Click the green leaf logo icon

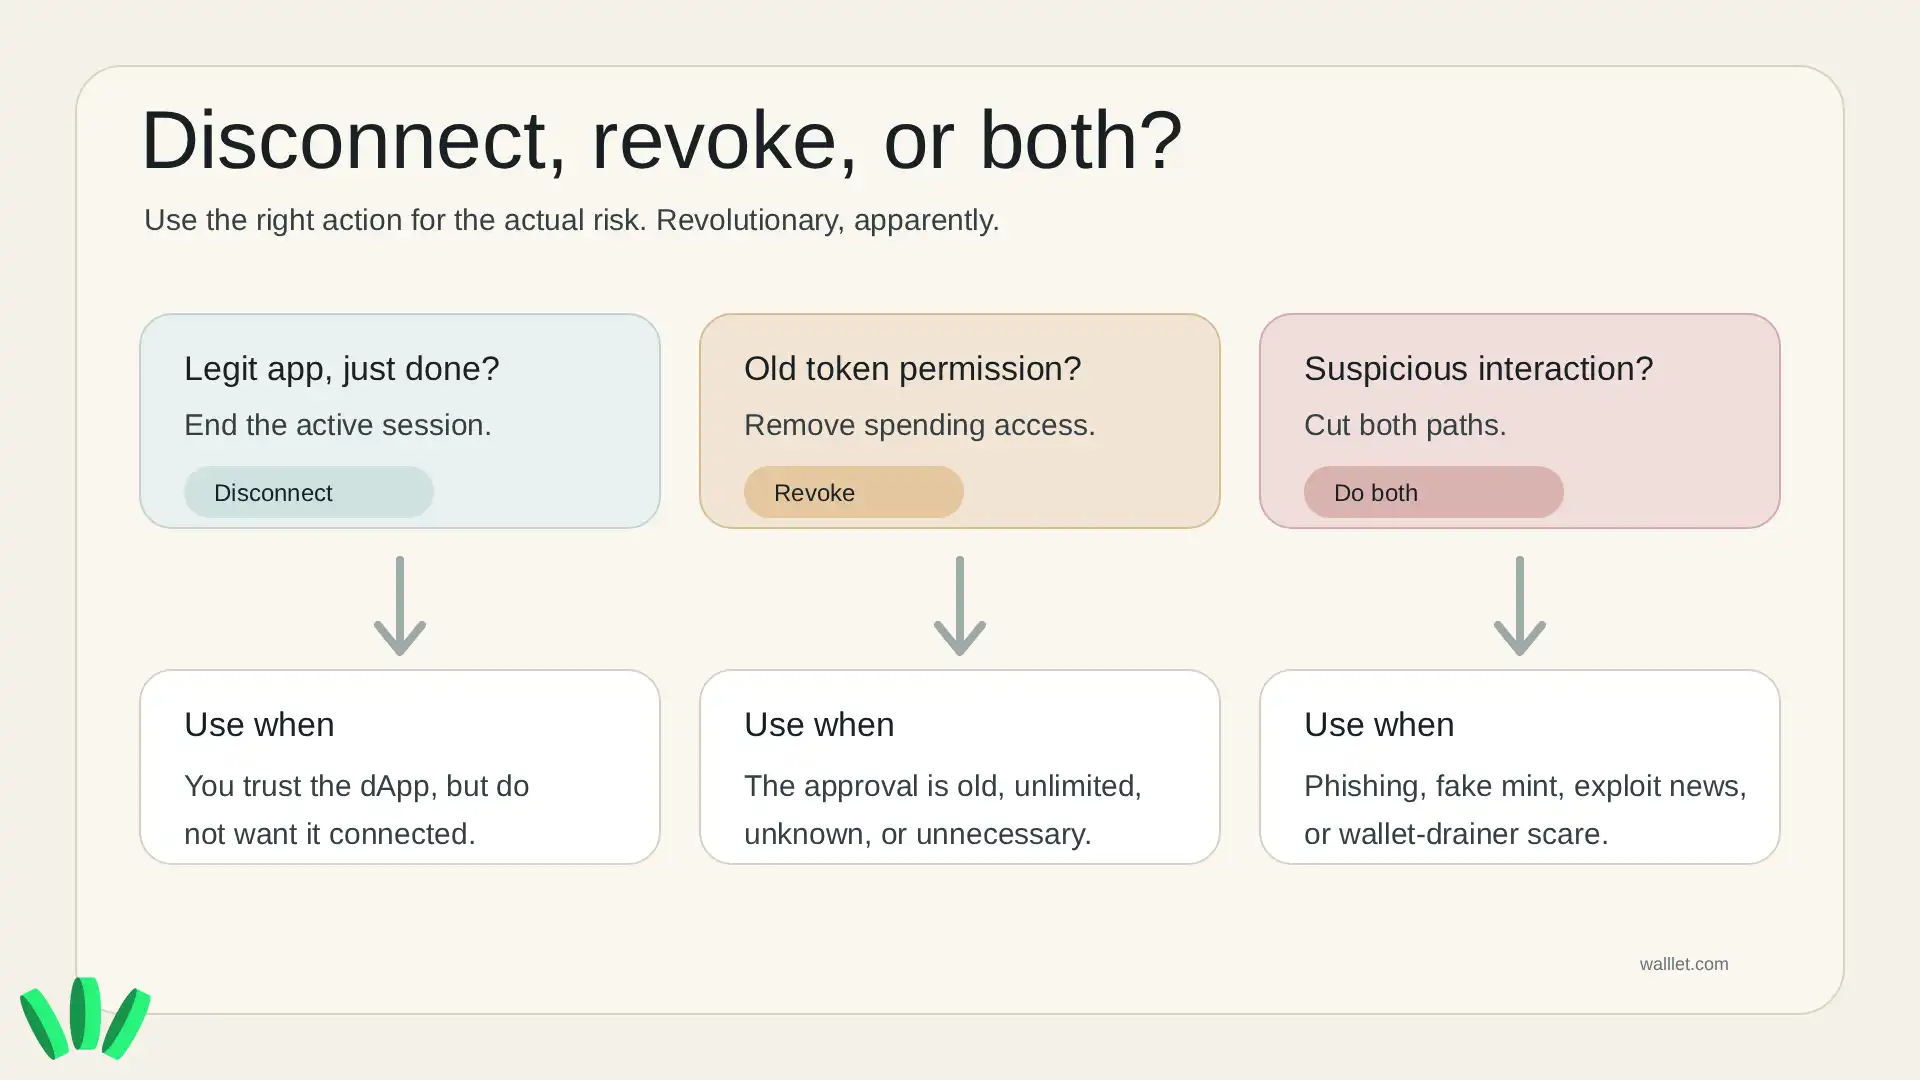point(85,1018)
